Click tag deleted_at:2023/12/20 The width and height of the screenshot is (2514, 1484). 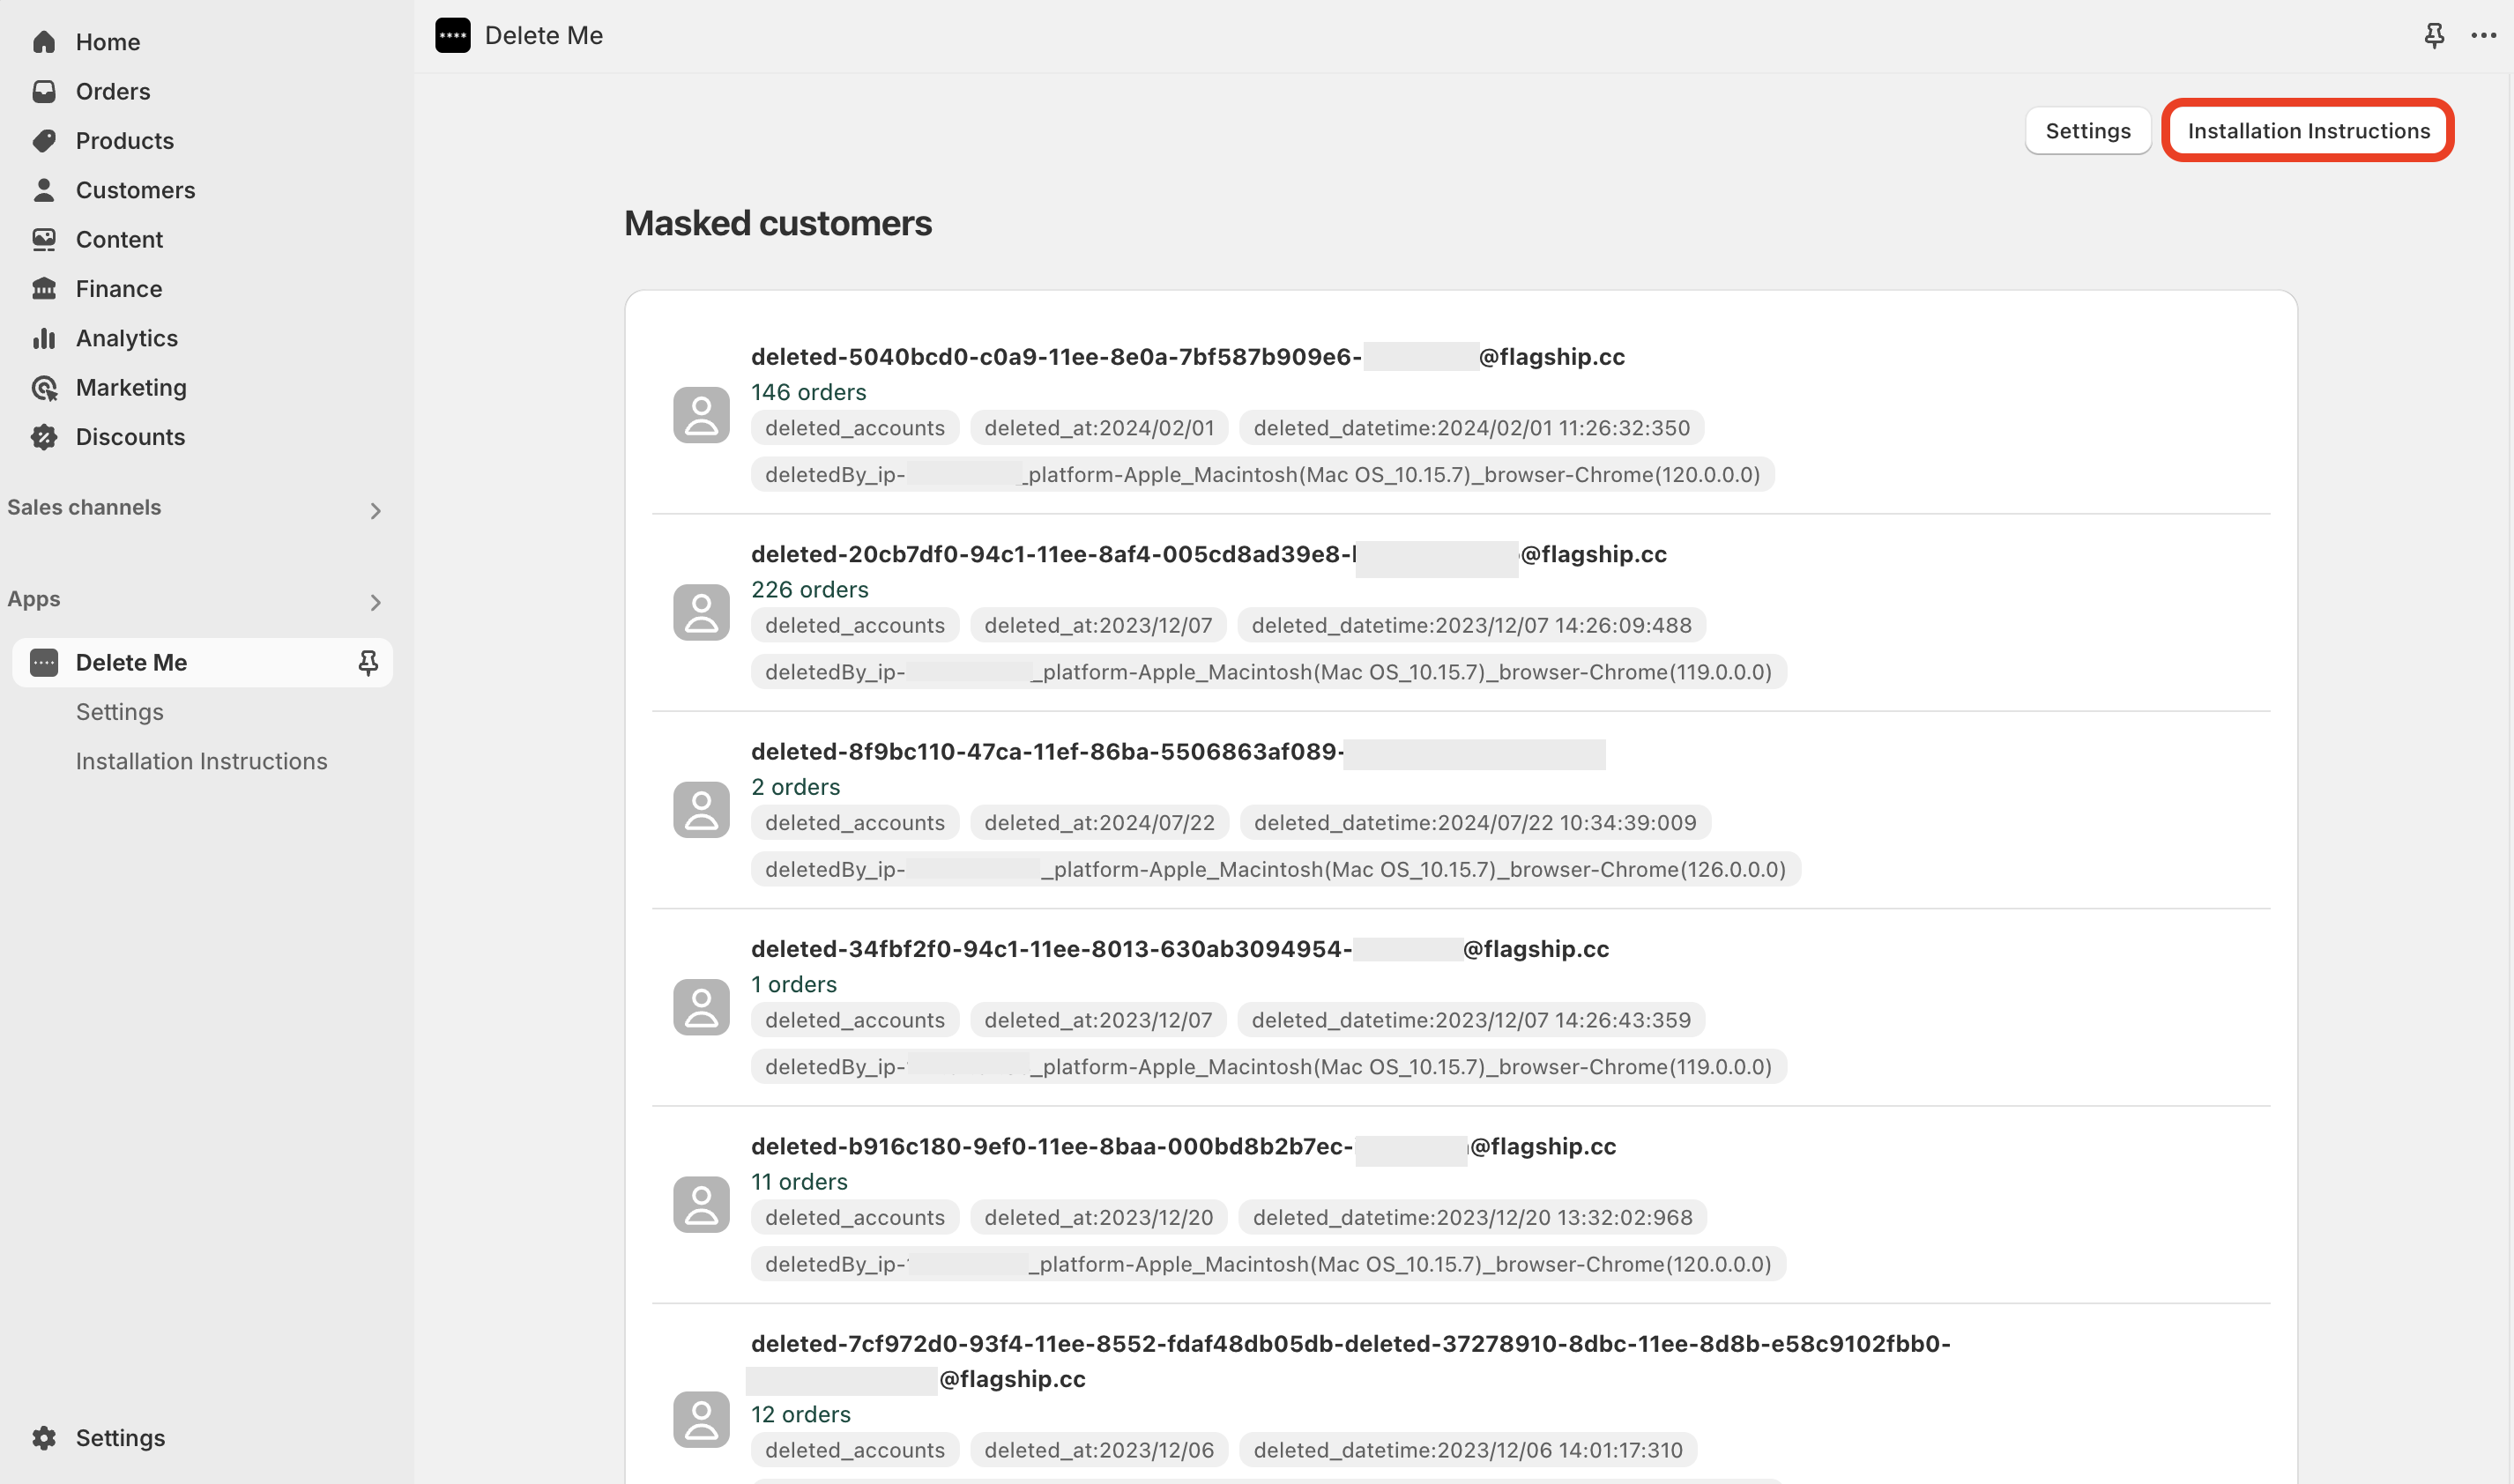click(x=1099, y=1218)
